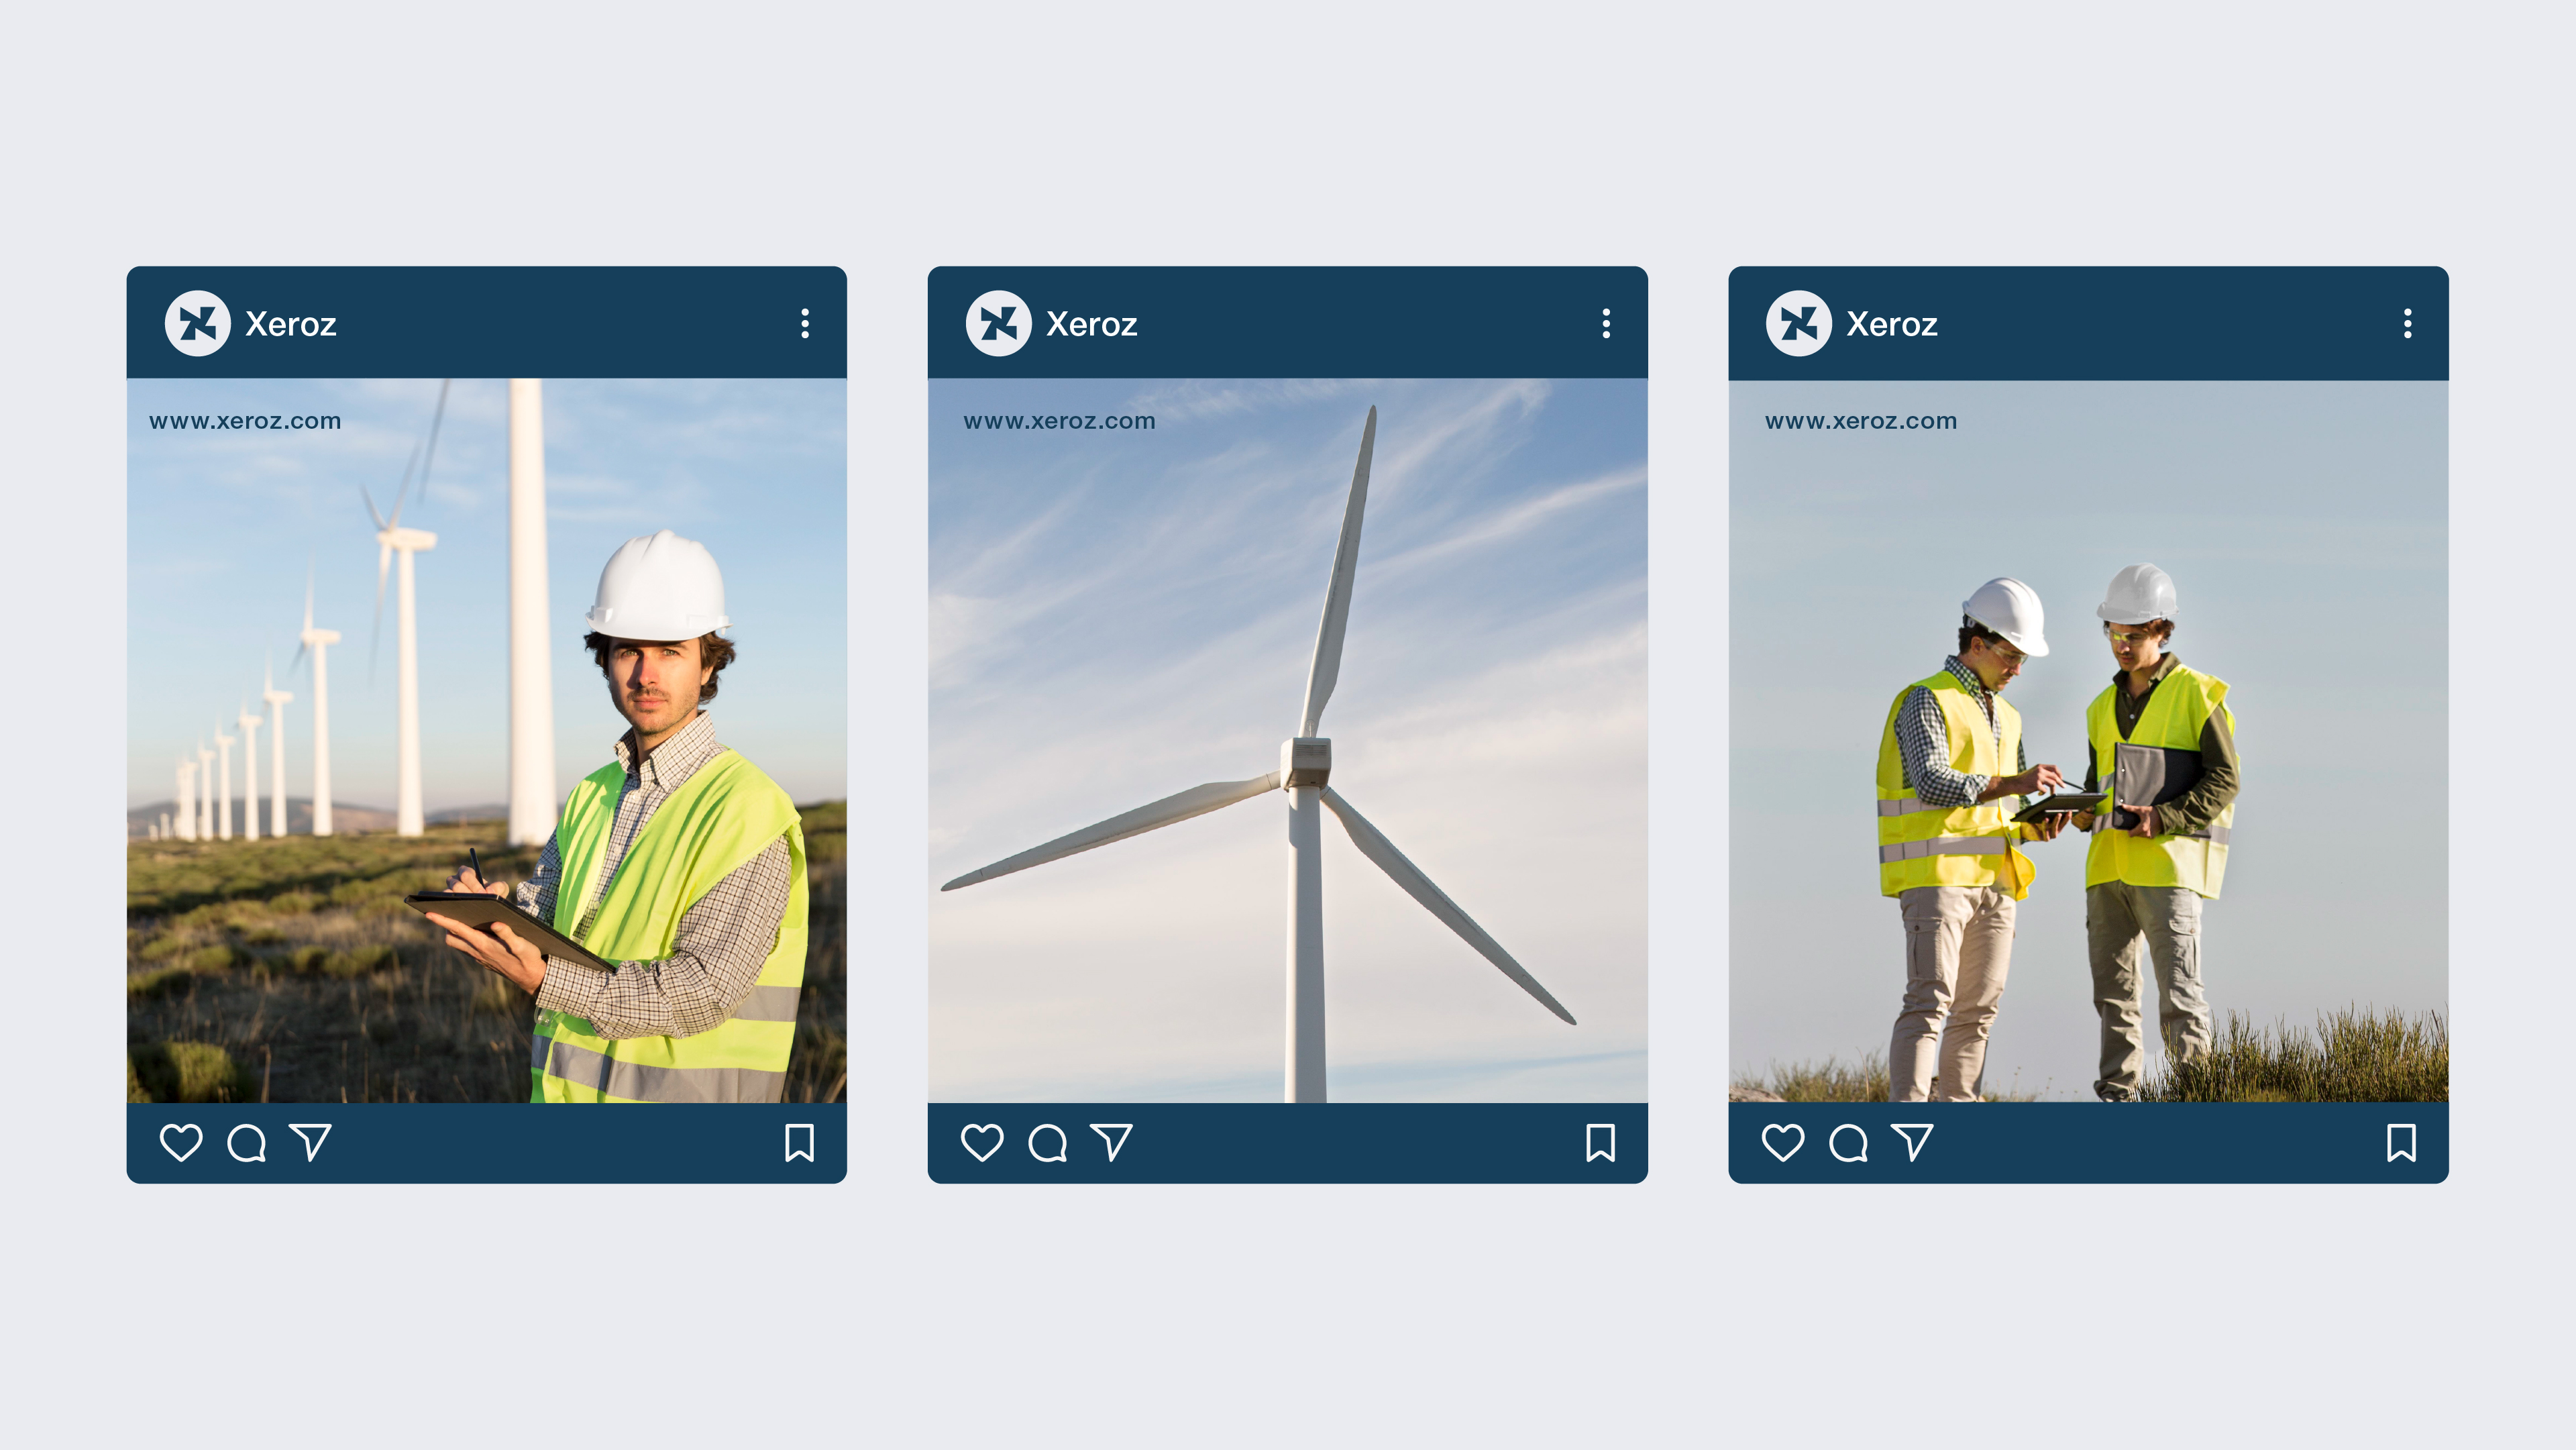
Task: Open comments on the first post
Action: click(246, 1142)
